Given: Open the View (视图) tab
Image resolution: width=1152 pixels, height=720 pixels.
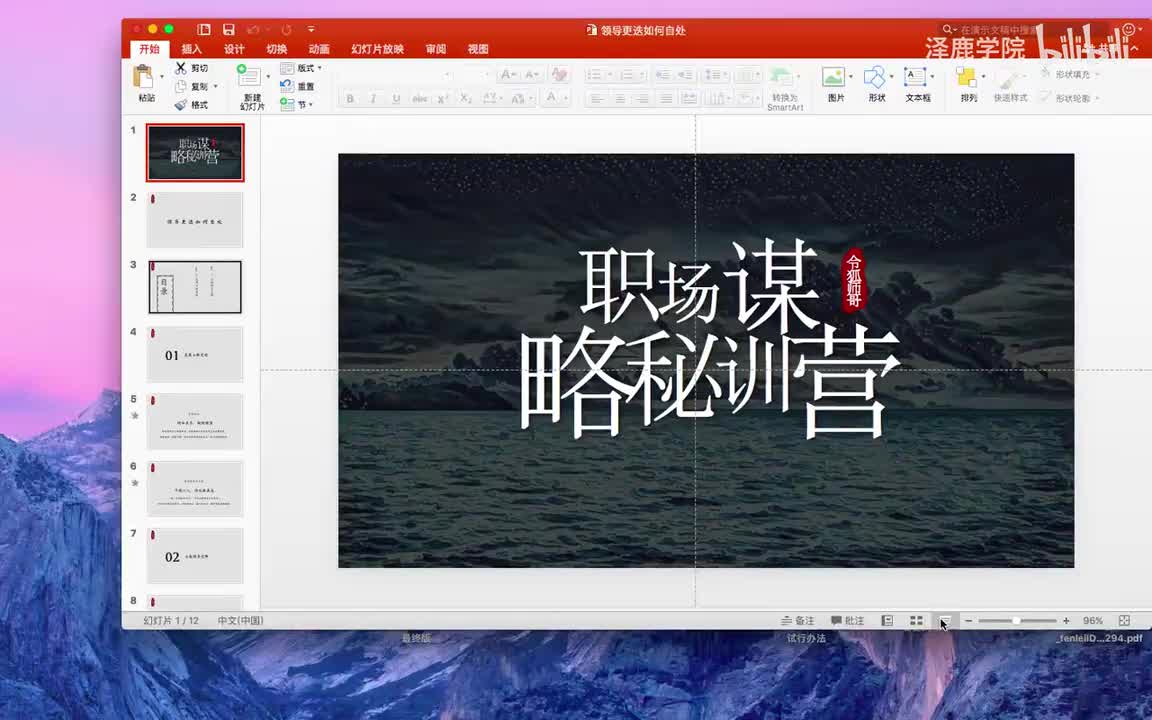Looking at the screenshot, I should point(478,49).
